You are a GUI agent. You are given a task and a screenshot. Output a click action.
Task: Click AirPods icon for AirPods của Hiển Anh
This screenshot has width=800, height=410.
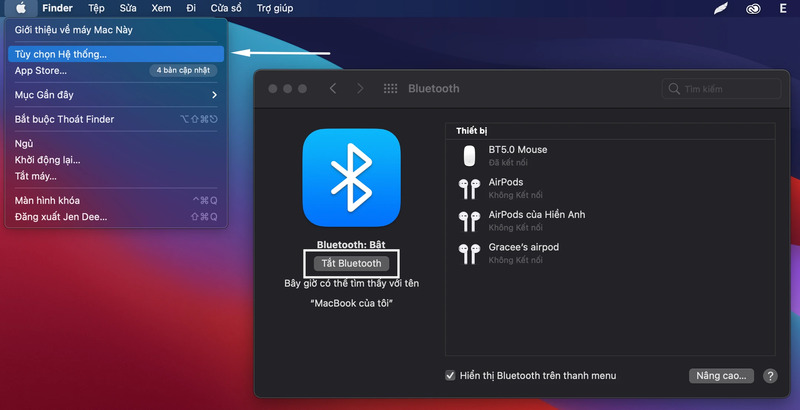coord(469,221)
